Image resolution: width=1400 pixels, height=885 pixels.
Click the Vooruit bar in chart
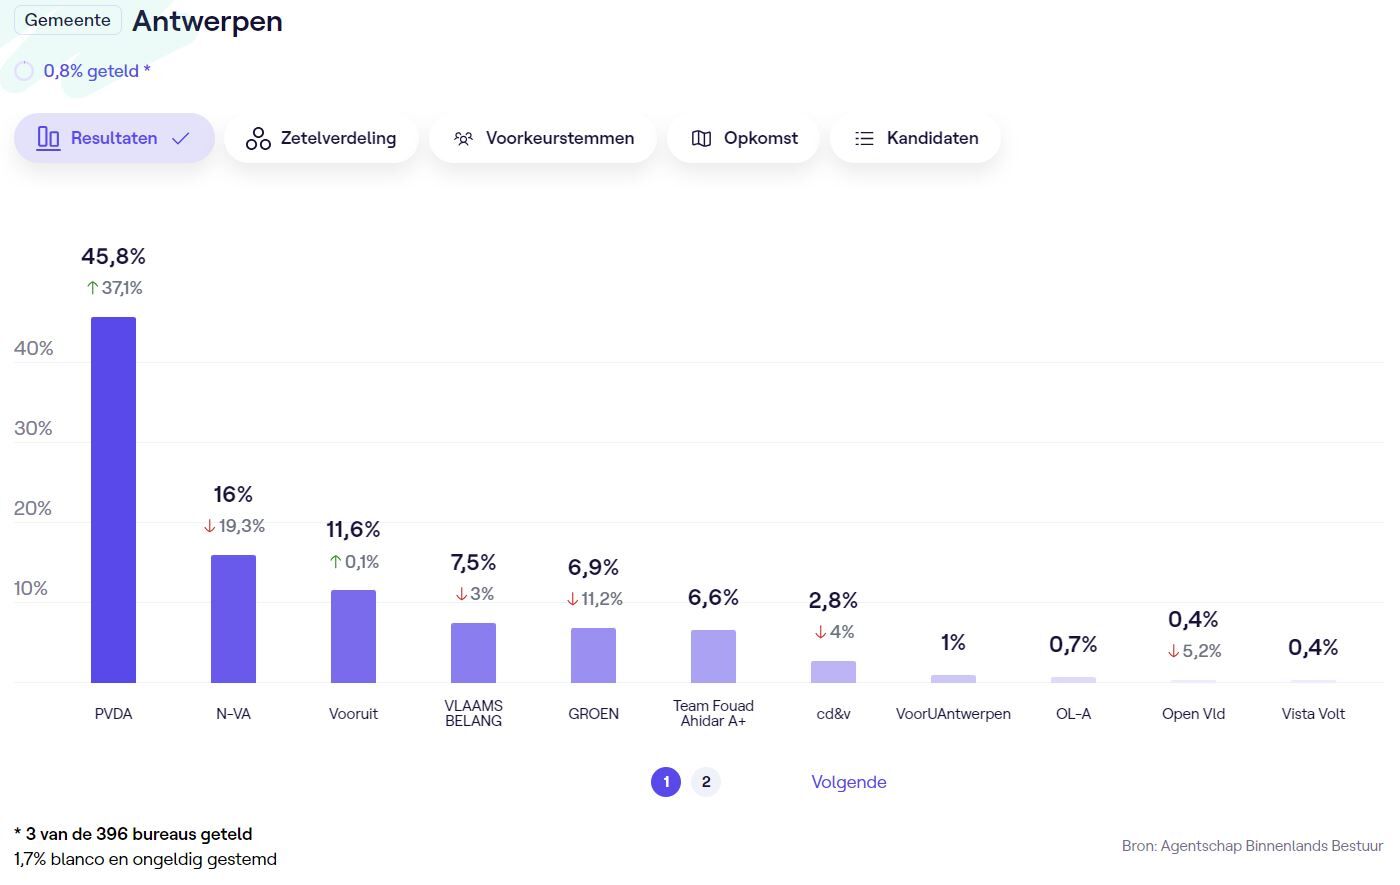pos(353,636)
